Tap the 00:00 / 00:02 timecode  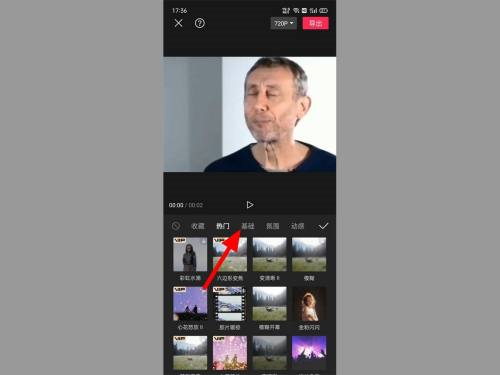(x=186, y=205)
